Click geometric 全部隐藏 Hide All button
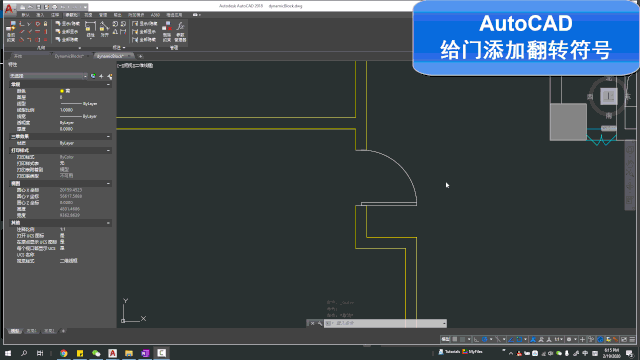The width and height of the screenshot is (640, 360). coord(67,40)
